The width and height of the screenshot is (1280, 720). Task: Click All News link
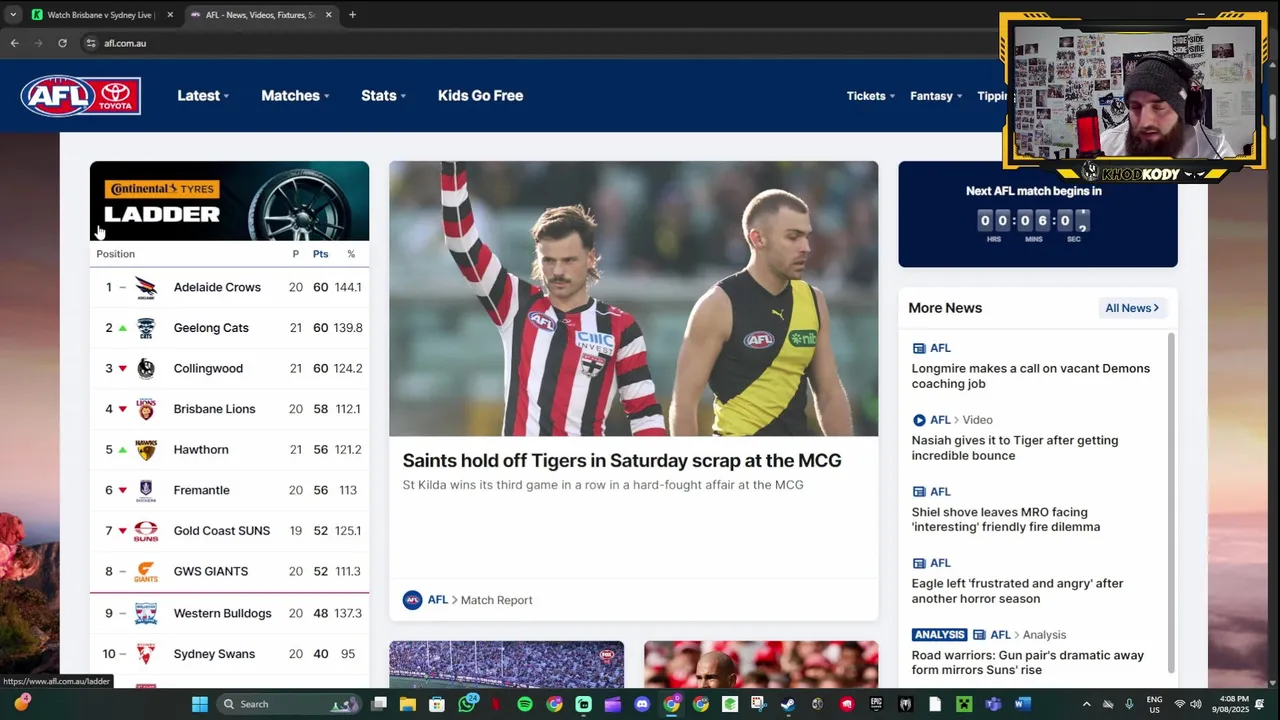1132,308
